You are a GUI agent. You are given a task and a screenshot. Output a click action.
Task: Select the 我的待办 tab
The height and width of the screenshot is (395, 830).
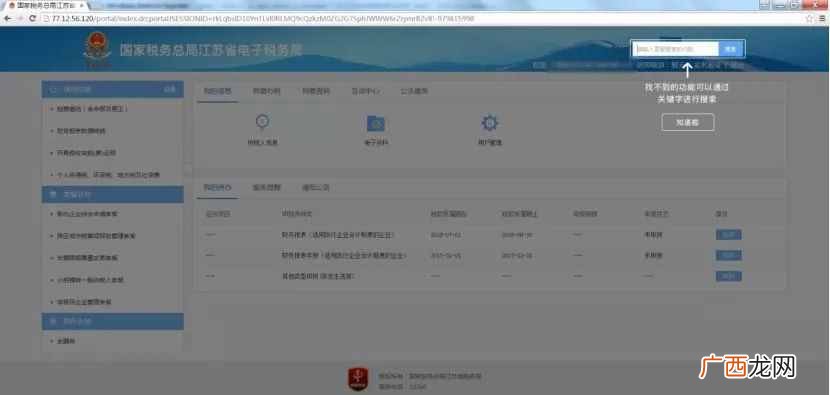tap(218, 187)
